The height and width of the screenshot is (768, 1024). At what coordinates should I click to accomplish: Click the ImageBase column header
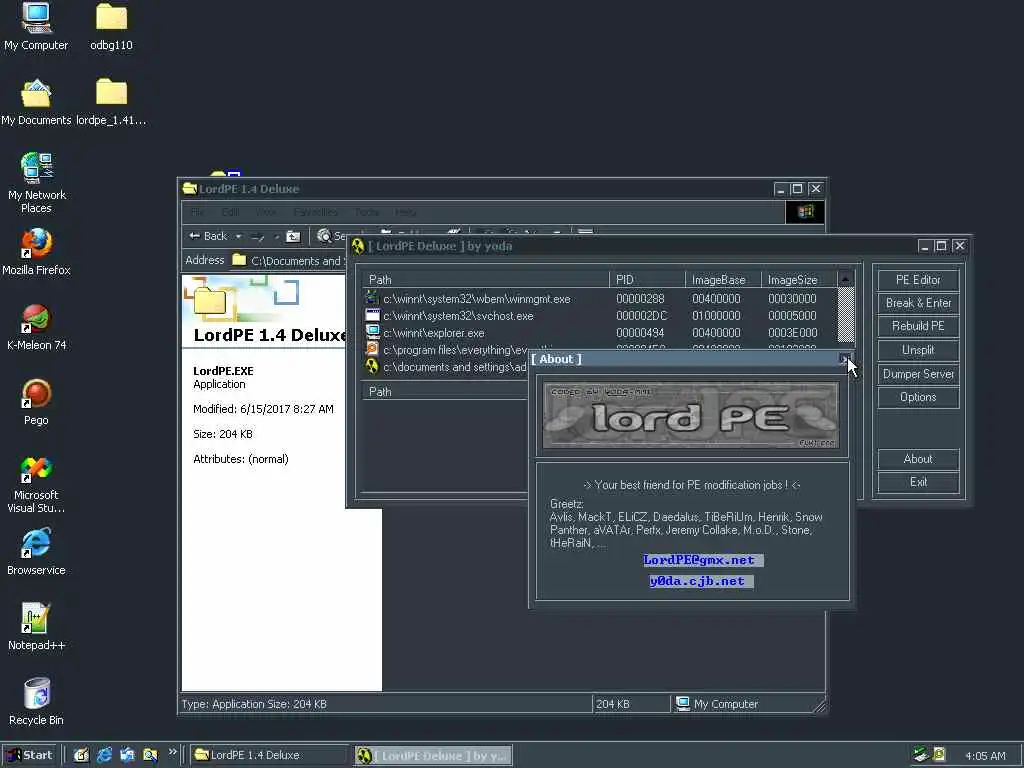pyautogui.click(x=722, y=280)
